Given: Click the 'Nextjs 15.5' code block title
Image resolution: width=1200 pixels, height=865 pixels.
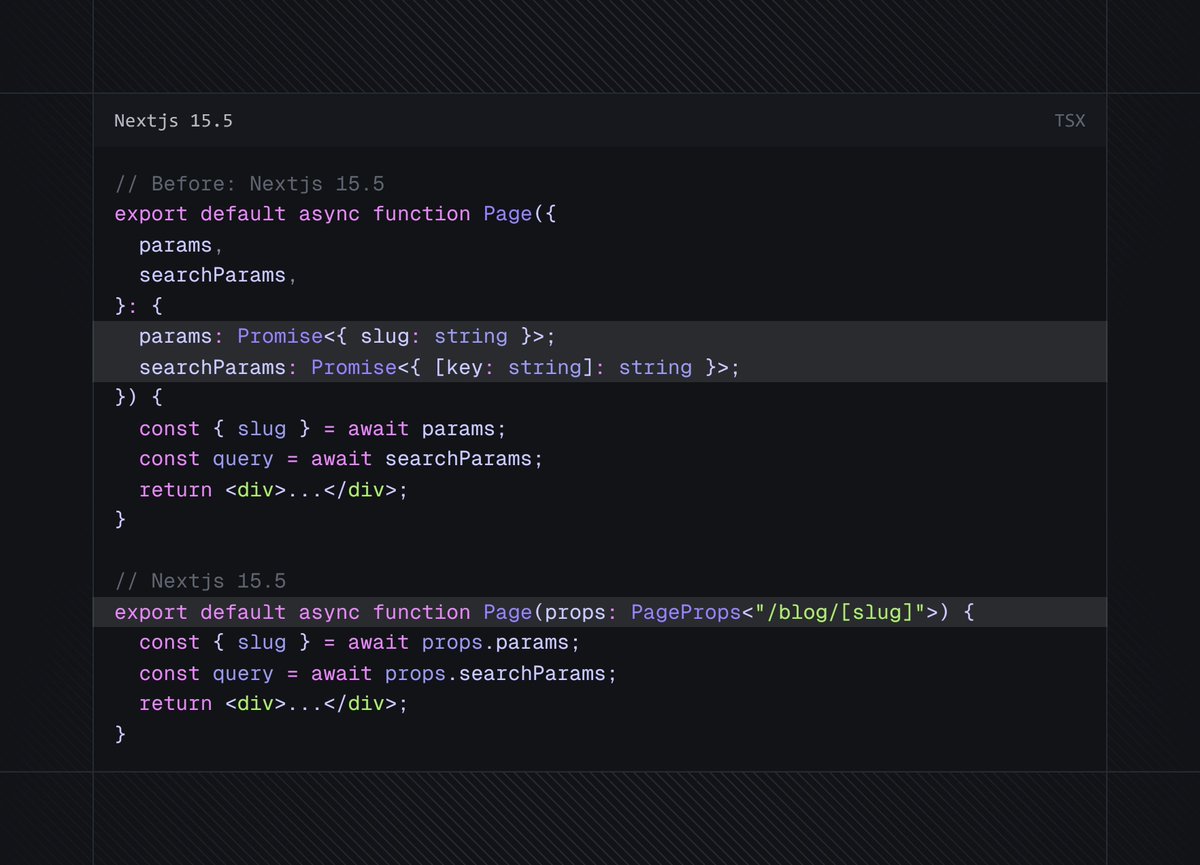Looking at the screenshot, I should 173,121.
